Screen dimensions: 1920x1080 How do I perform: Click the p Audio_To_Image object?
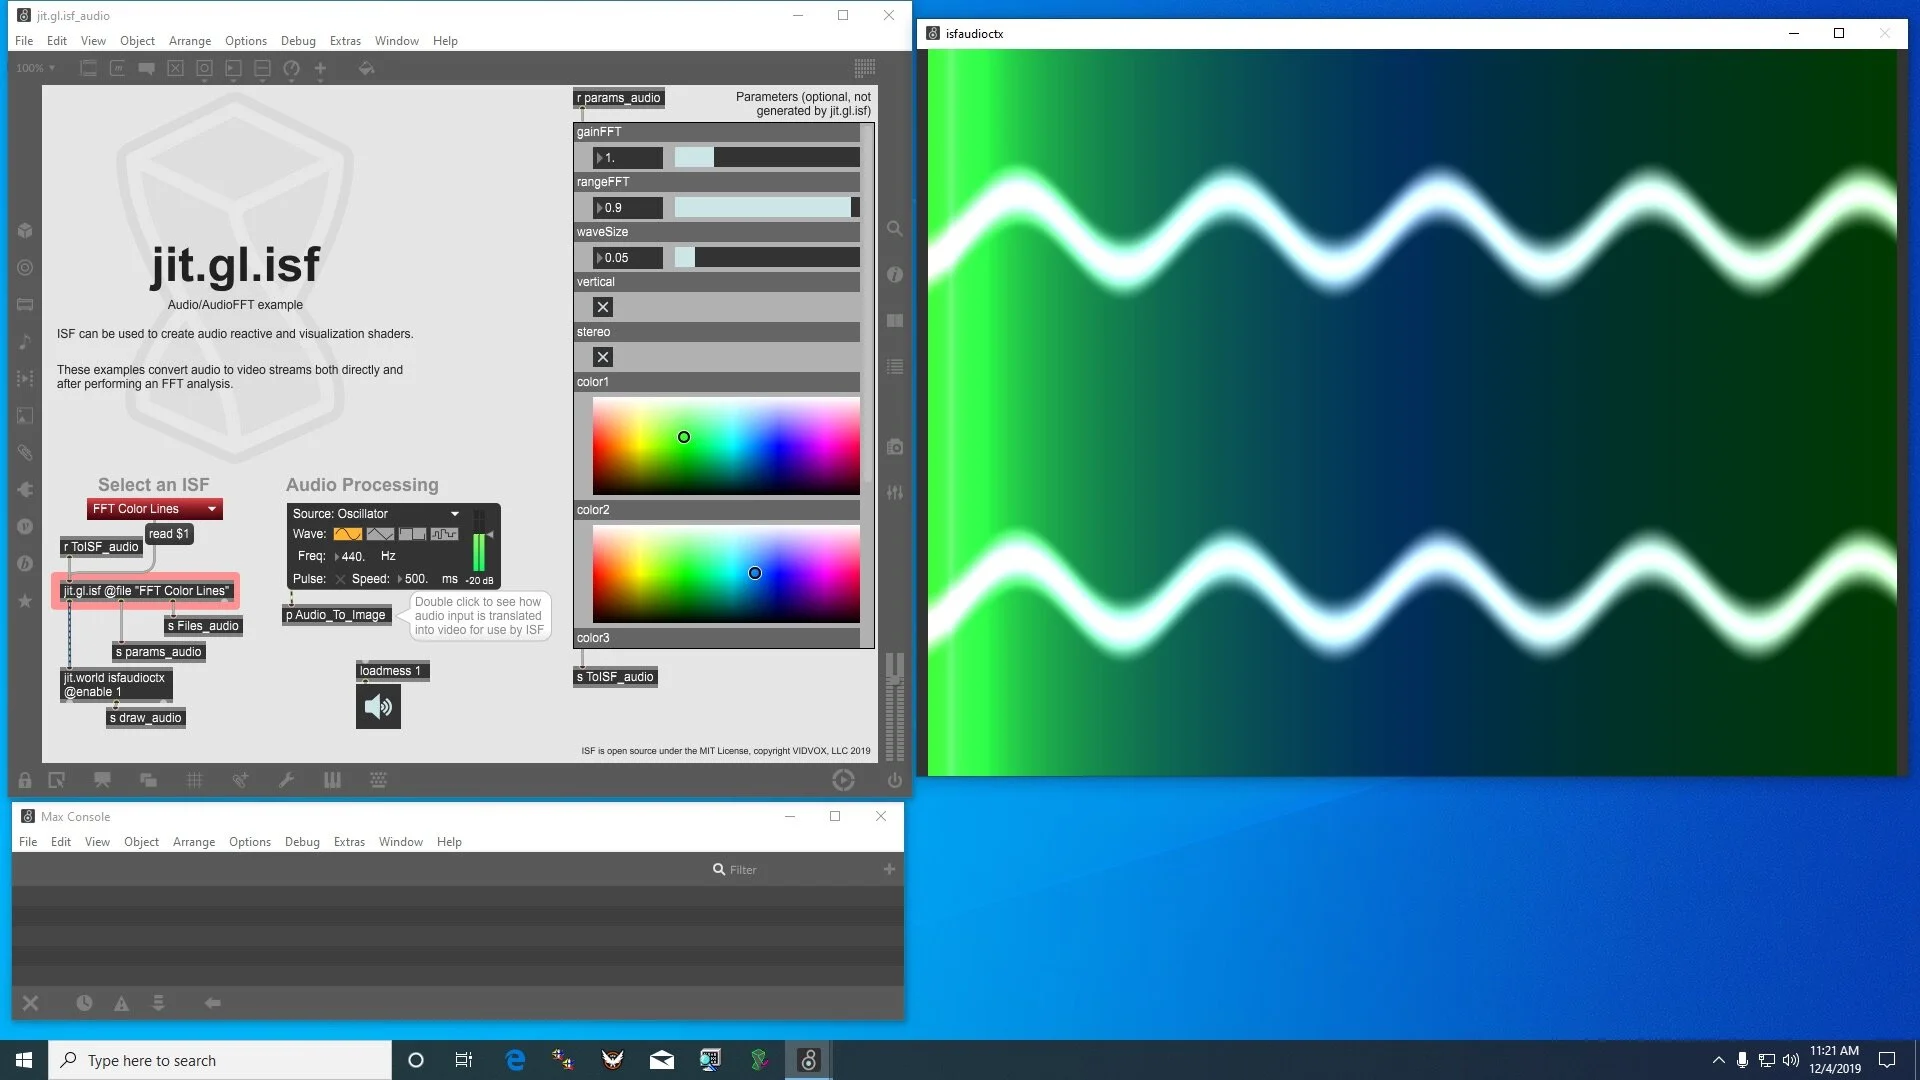click(336, 615)
